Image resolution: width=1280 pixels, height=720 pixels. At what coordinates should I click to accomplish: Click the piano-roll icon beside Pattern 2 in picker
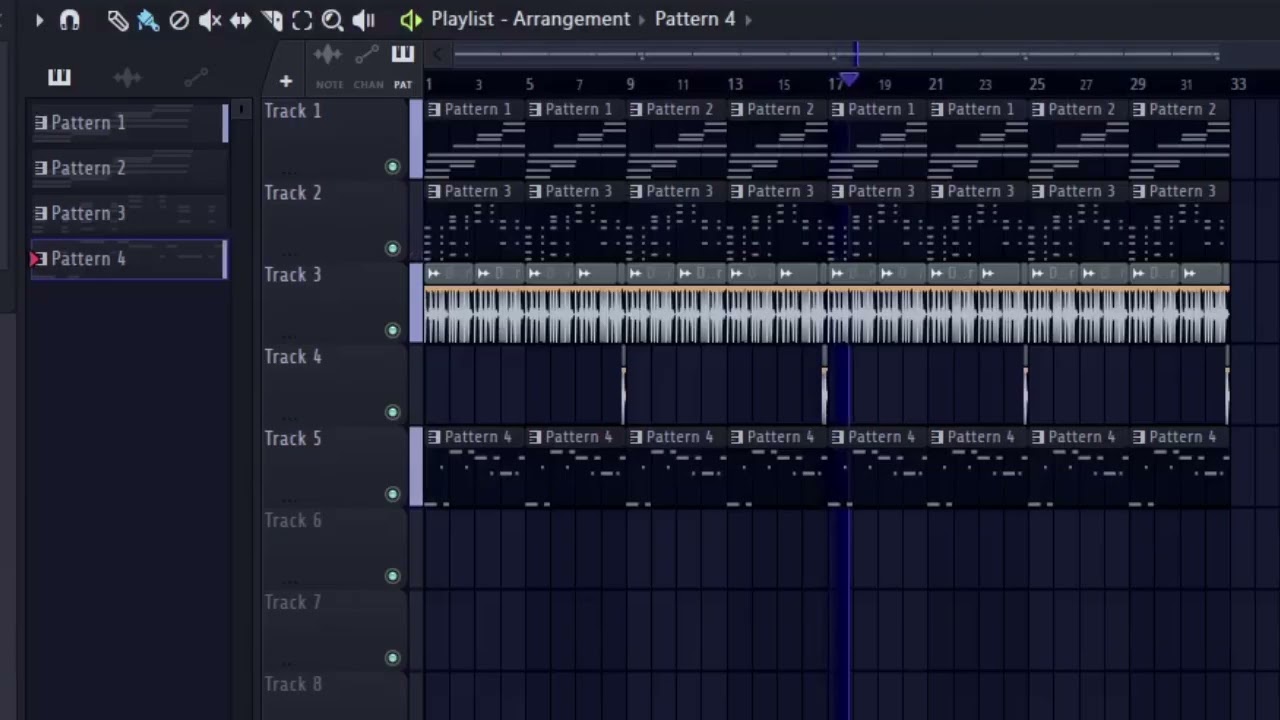click(x=41, y=168)
